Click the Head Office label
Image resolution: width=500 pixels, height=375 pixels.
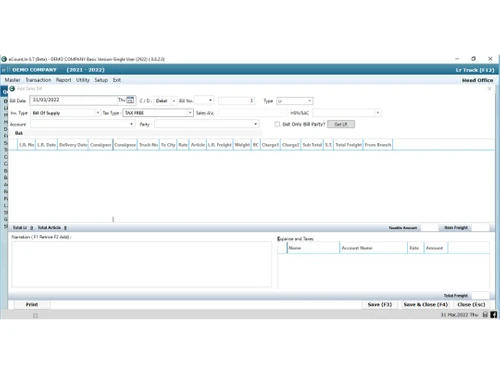(x=477, y=80)
